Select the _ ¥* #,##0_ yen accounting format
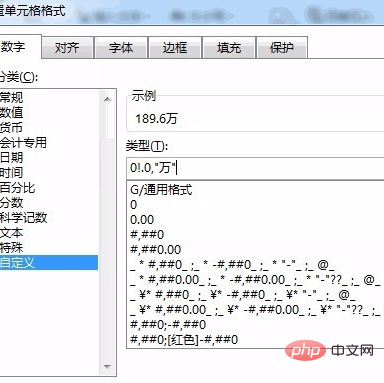Viewport: 384px width, 383px height. click(256, 295)
